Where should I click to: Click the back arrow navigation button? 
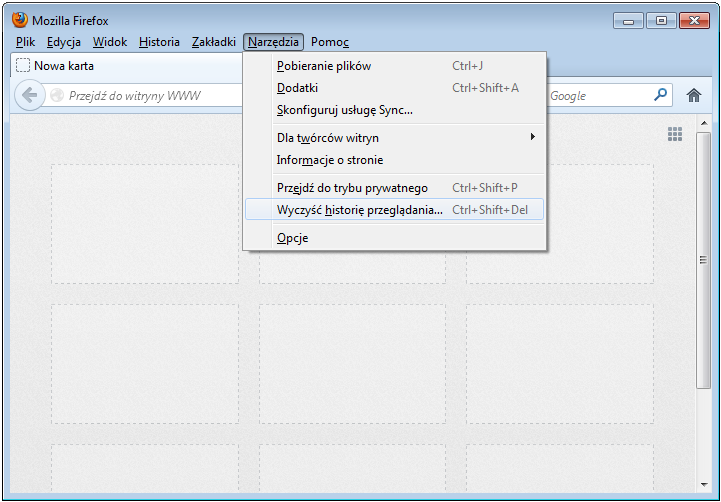[30, 96]
